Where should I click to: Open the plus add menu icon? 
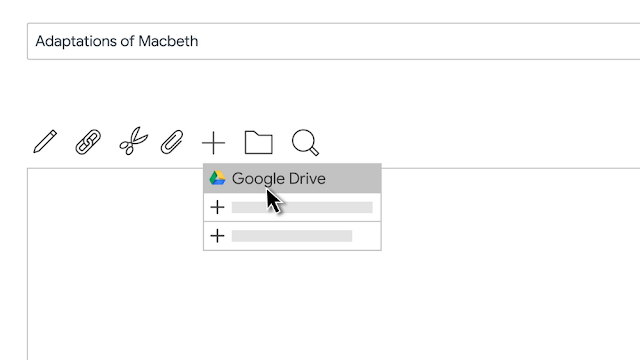pos(213,143)
